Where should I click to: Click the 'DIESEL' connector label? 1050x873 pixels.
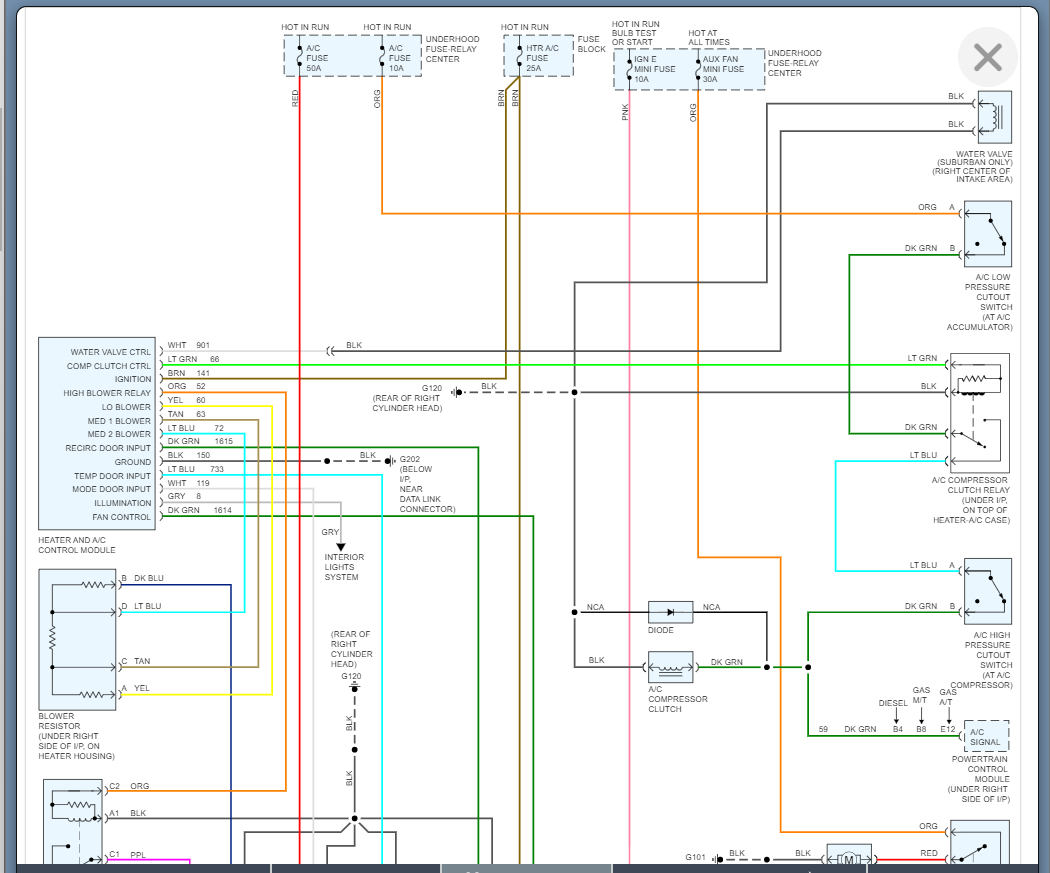click(893, 704)
